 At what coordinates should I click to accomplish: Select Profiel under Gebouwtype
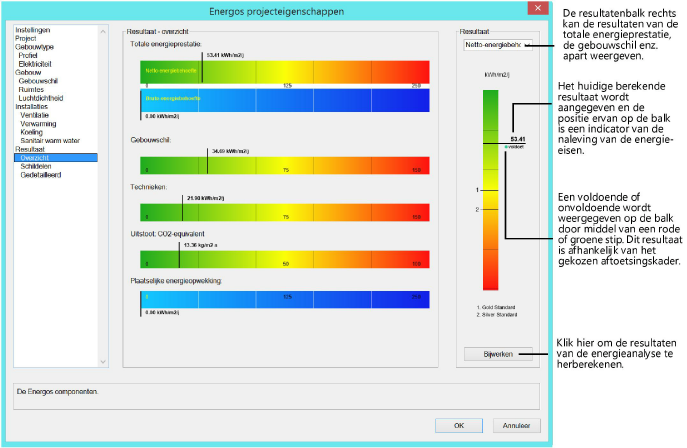point(32,55)
